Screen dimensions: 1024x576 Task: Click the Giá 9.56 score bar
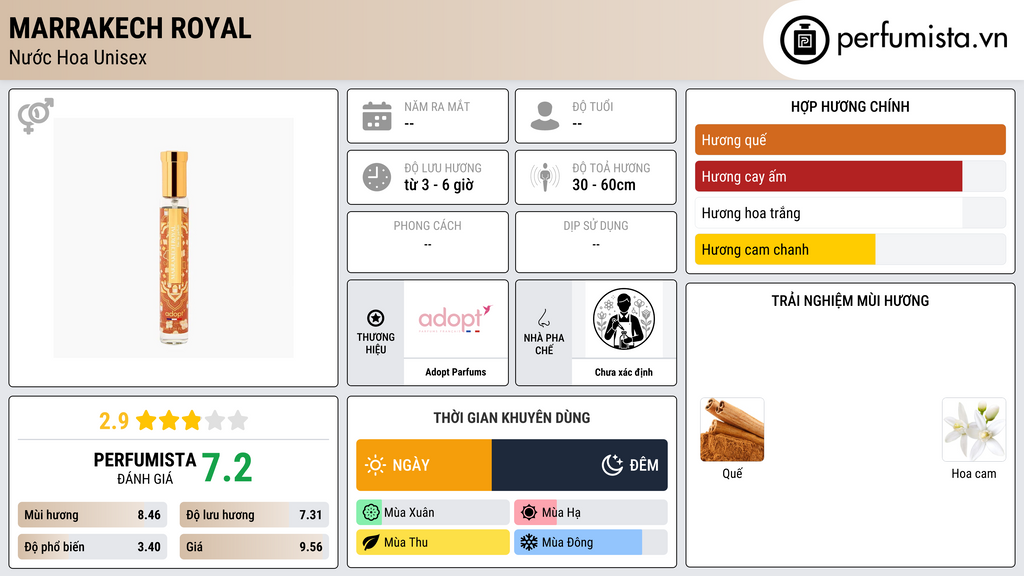(x=254, y=547)
